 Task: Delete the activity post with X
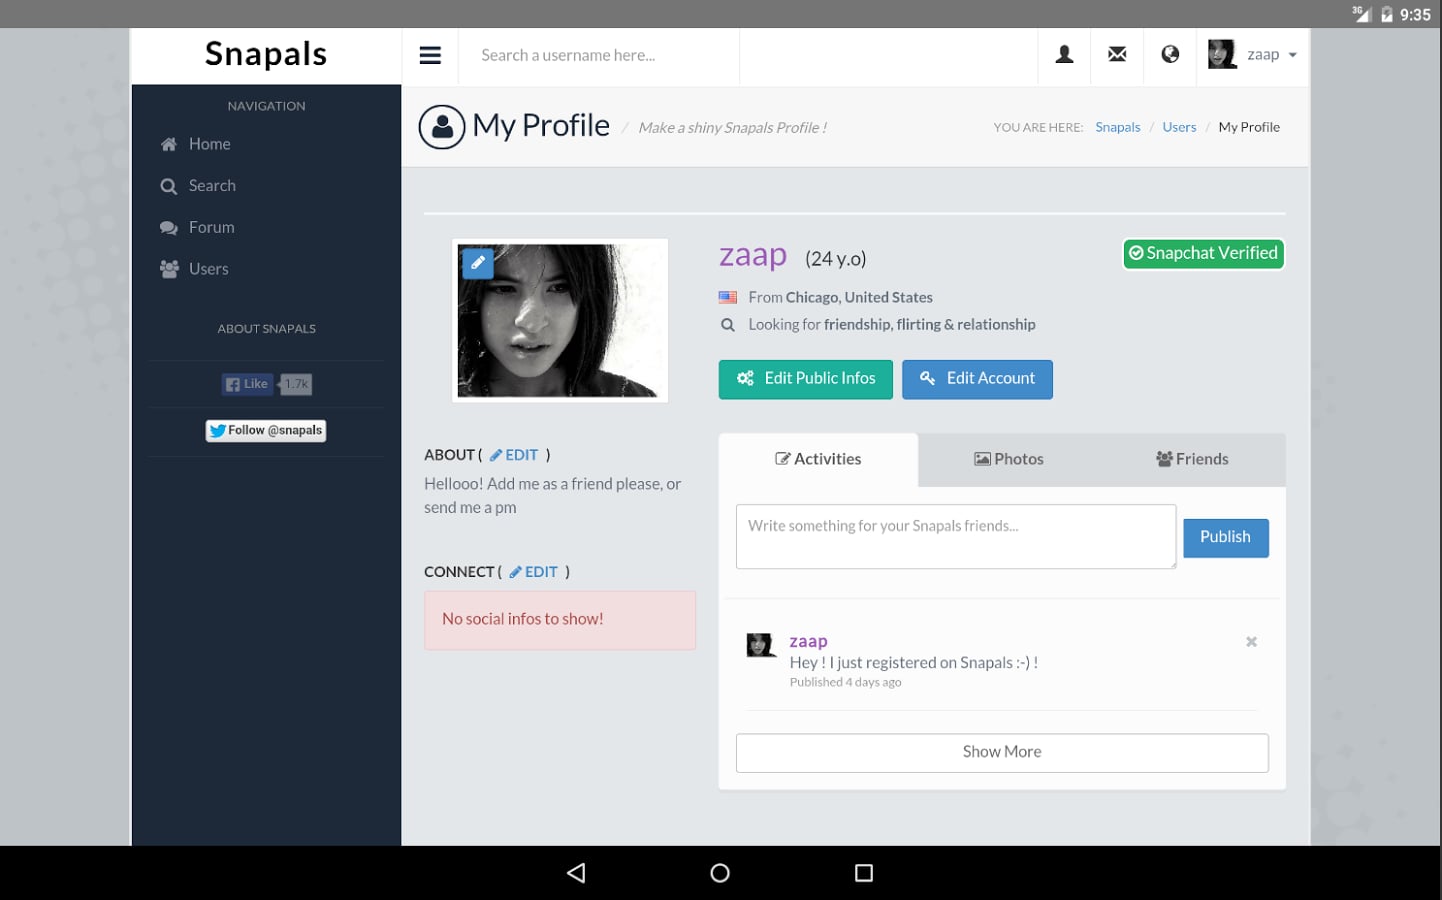pyautogui.click(x=1251, y=642)
